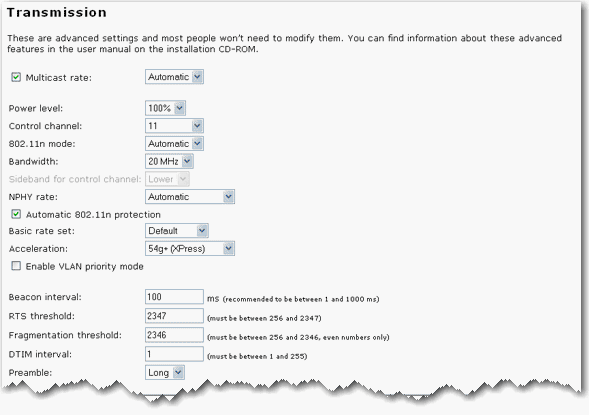Uncheck the Multicast rate checkbox
This screenshot has width=589, height=415.
[x=16, y=77]
